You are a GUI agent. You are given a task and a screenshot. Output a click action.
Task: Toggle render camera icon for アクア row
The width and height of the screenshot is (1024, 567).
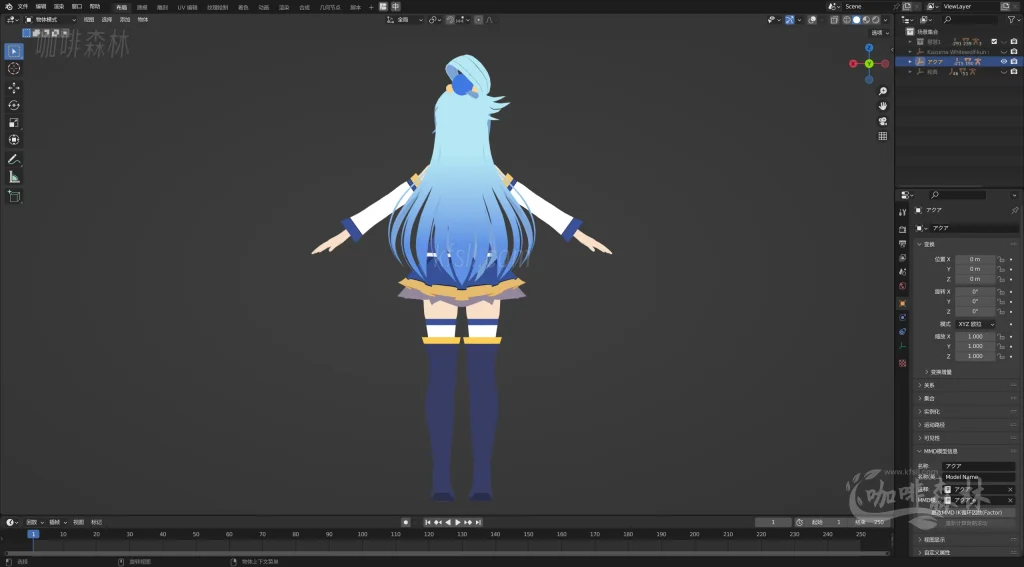tap(1014, 61)
